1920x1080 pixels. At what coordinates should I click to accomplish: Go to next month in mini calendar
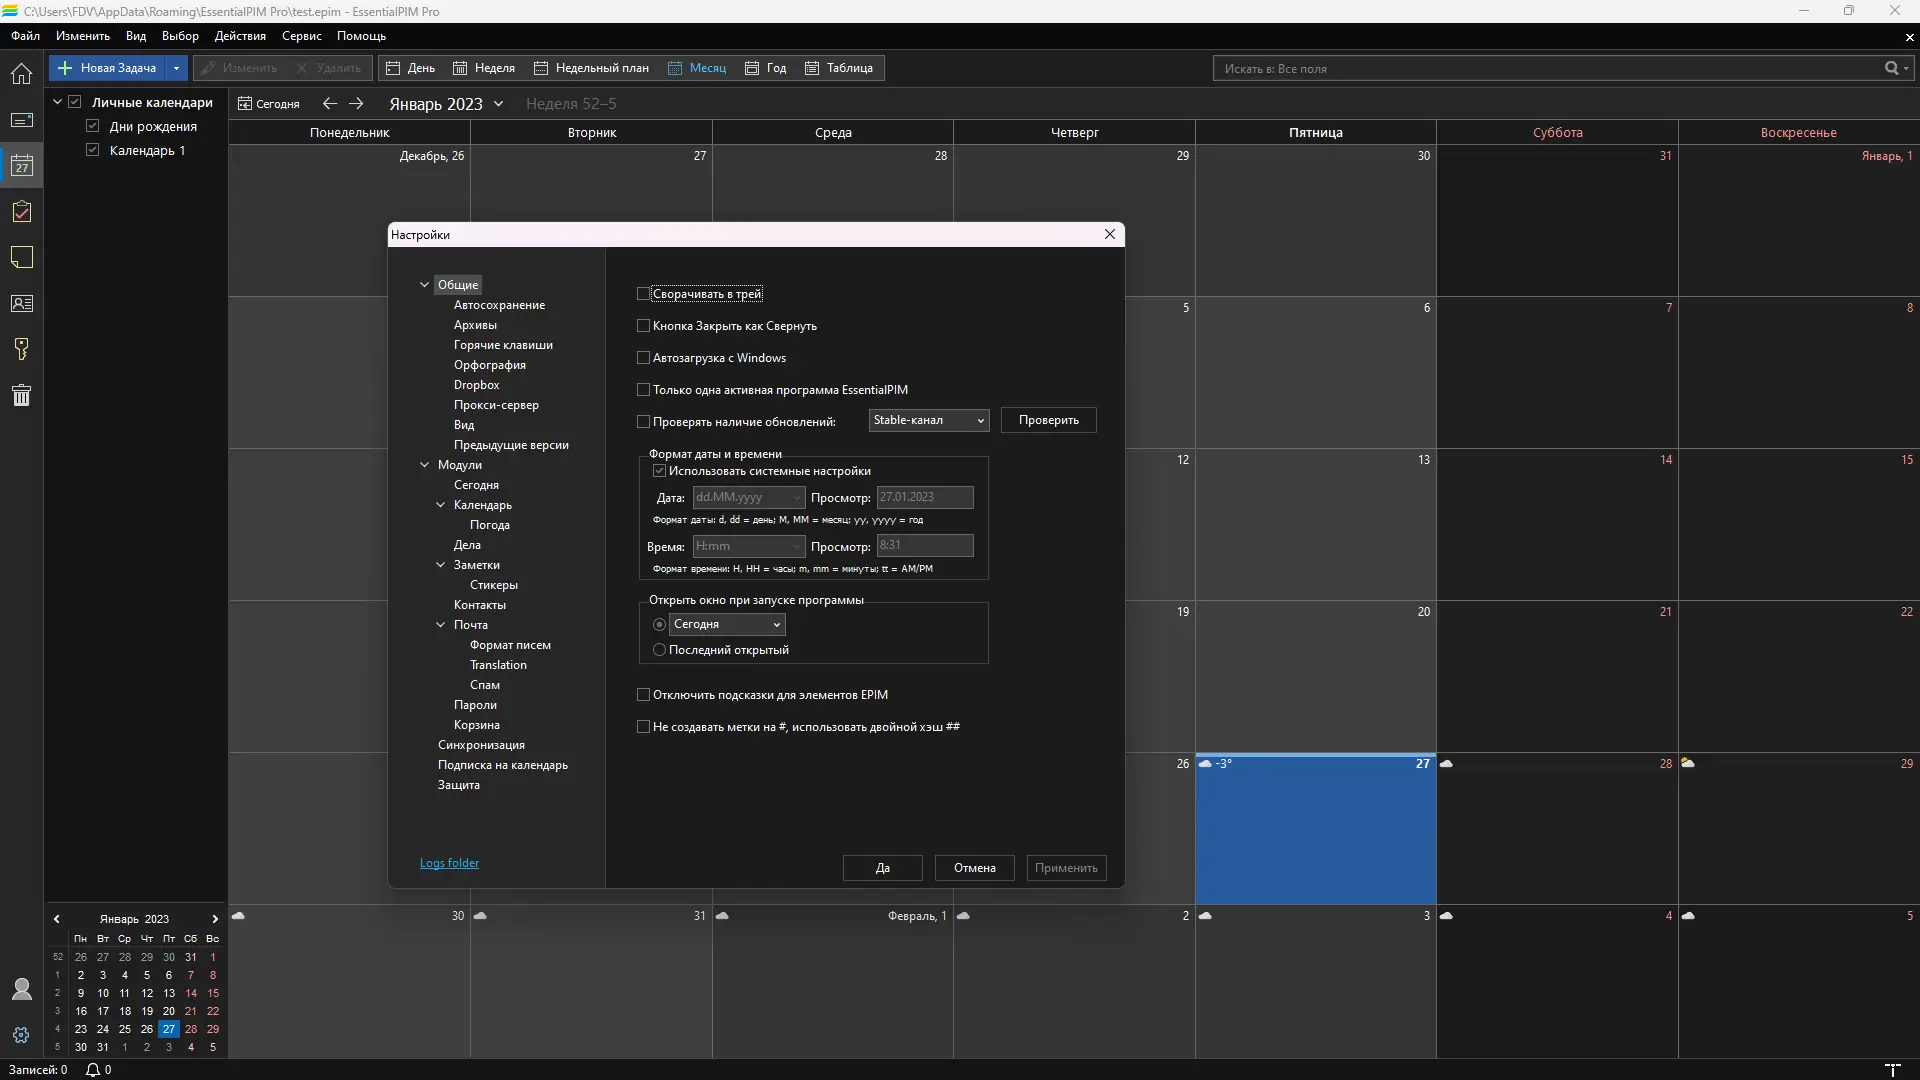(214, 919)
